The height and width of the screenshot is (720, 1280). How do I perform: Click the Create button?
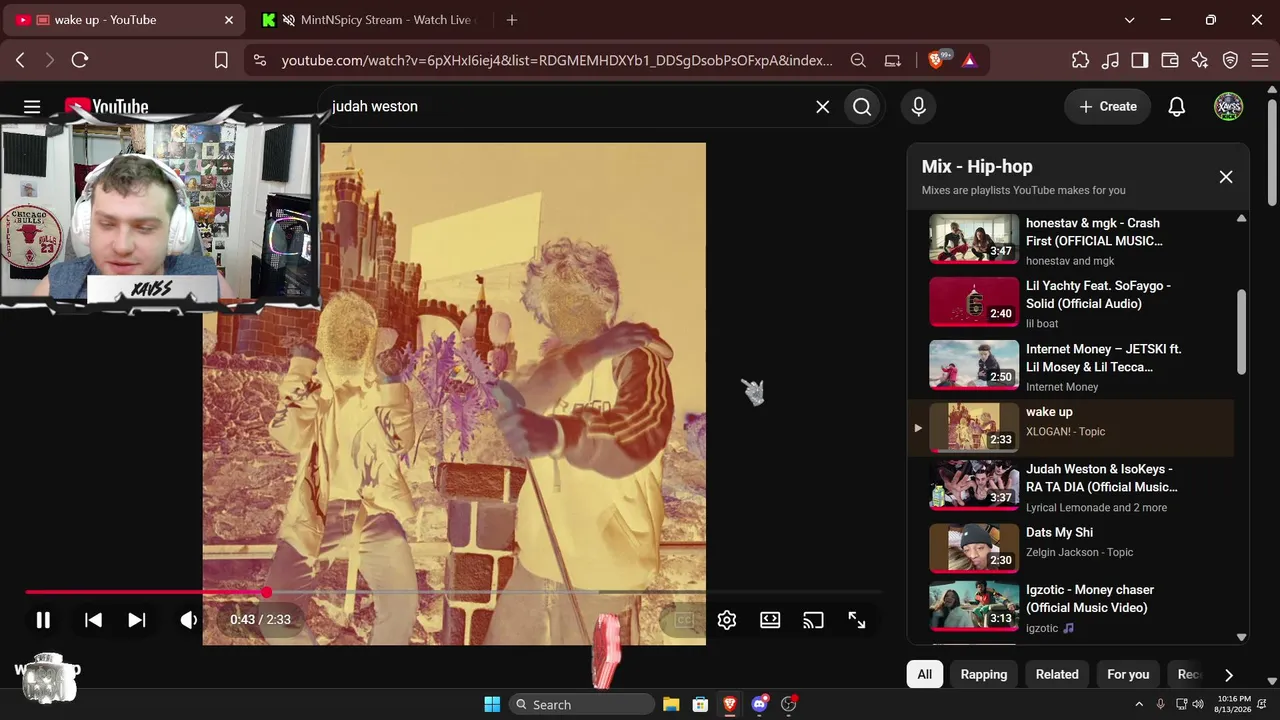(1108, 106)
